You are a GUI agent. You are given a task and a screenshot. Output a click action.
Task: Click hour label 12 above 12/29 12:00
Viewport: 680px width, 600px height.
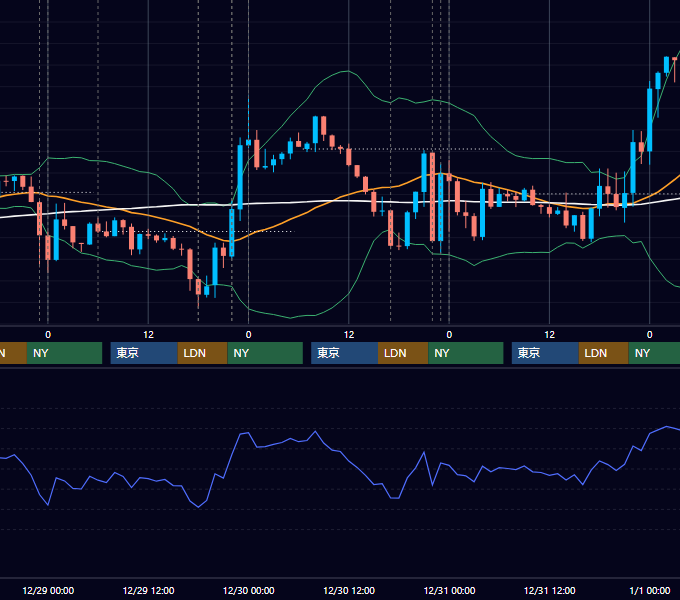coord(148,335)
